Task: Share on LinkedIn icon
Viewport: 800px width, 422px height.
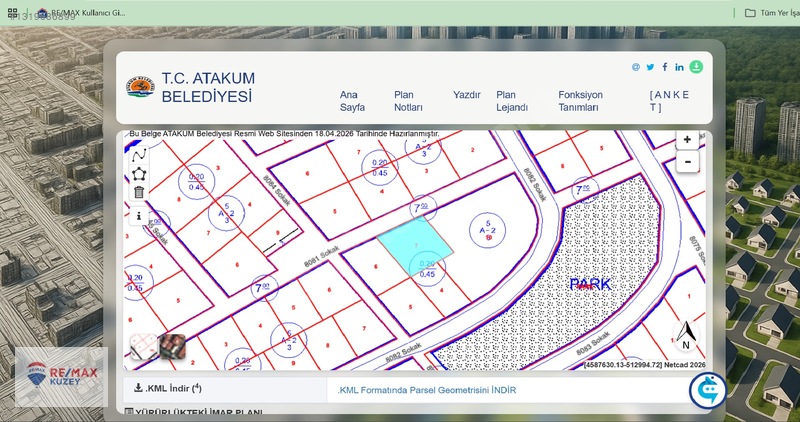Action: coord(679,67)
